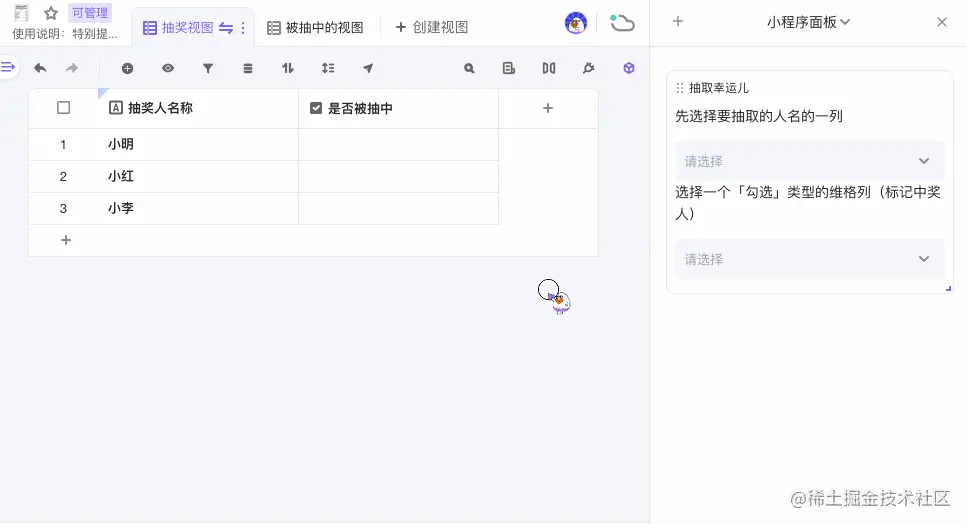Click 创建视图 to add view
This screenshot has width=967, height=524.
(x=432, y=28)
